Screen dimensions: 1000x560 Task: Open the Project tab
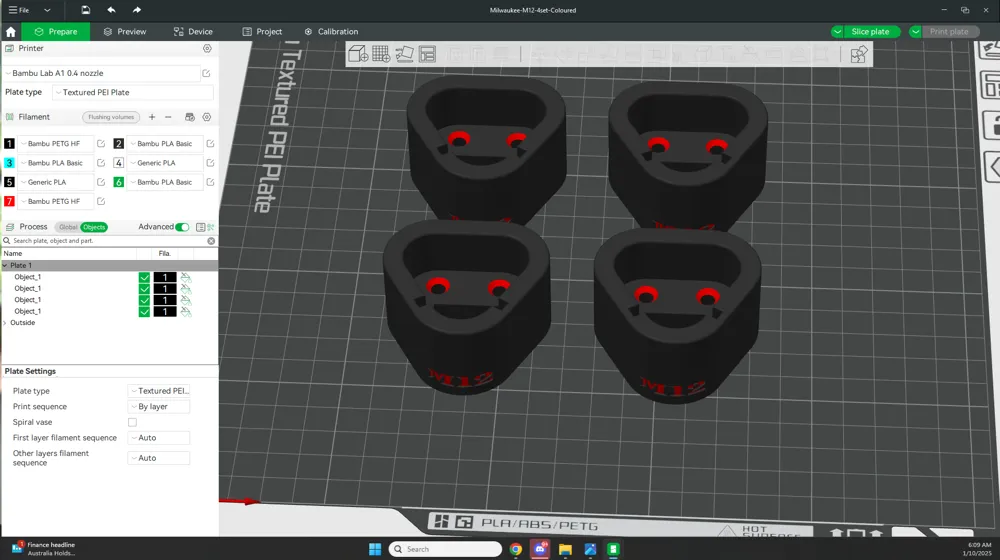(262, 31)
